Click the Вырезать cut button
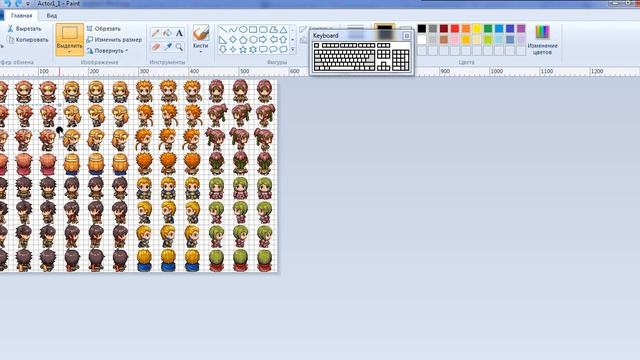Screen dimensions: 640x360 click(x=24, y=29)
